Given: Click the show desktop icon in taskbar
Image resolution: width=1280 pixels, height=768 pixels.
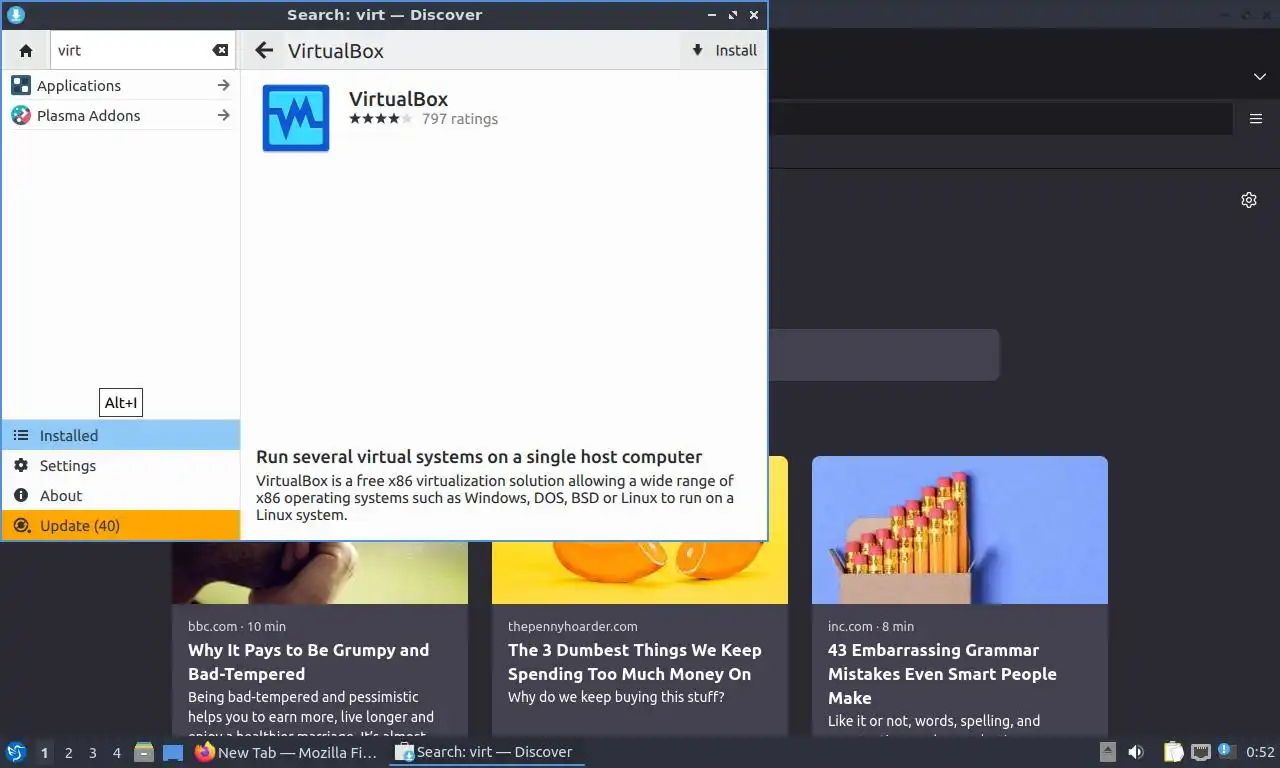Looking at the screenshot, I should pos(173,752).
